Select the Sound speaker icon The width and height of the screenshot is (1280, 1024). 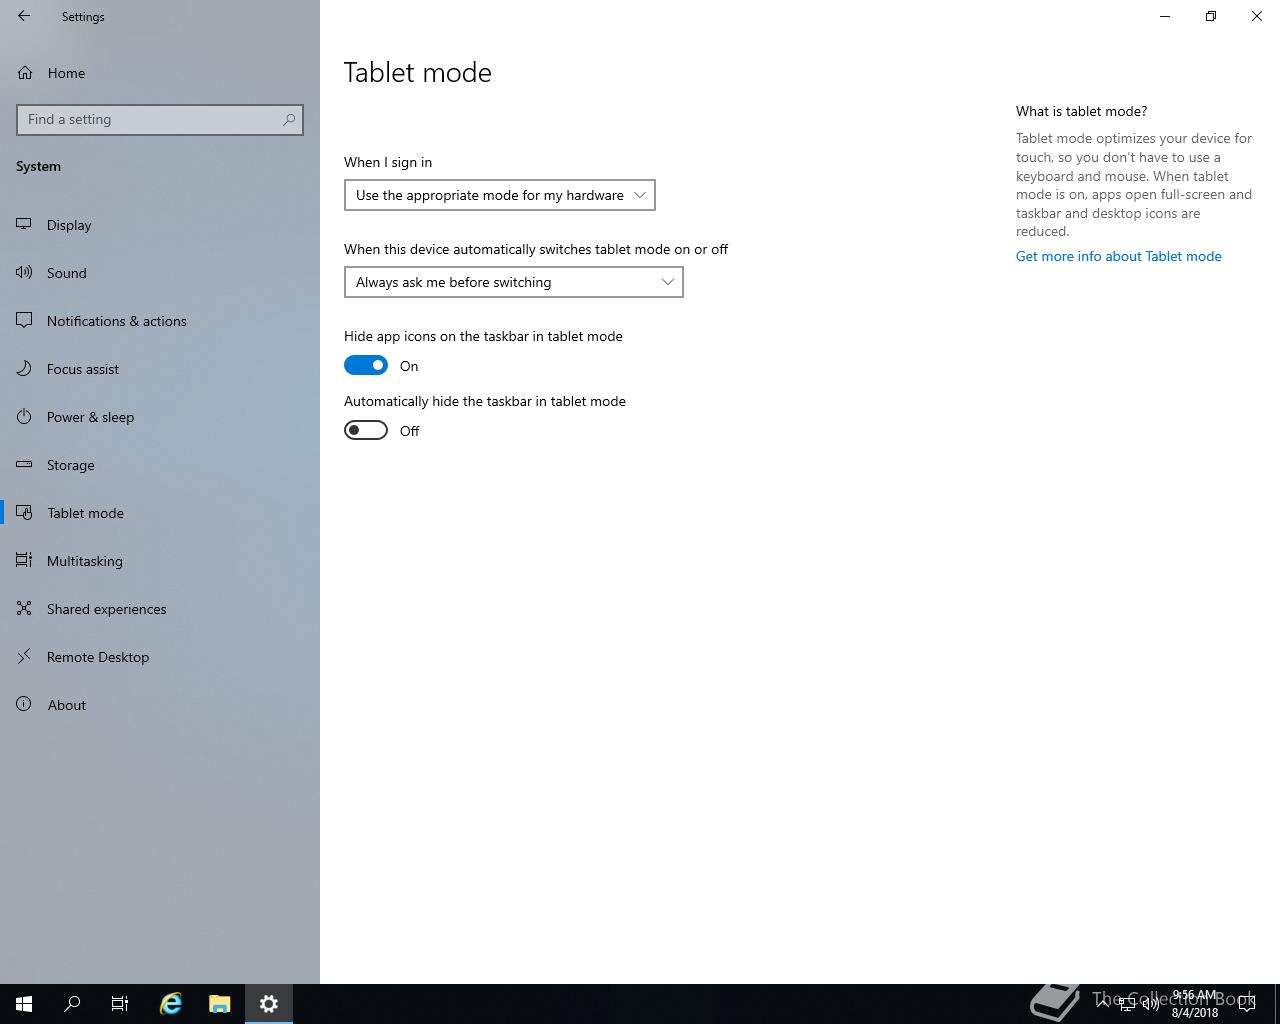(x=24, y=273)
